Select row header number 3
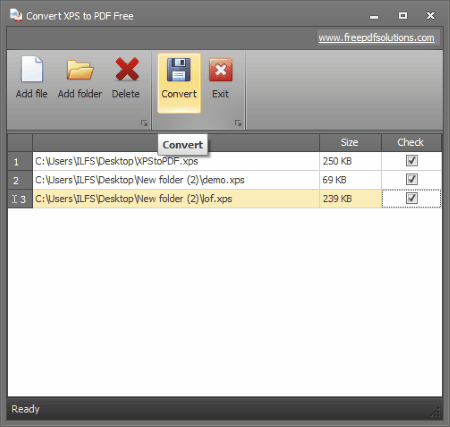 pos(20,199)
